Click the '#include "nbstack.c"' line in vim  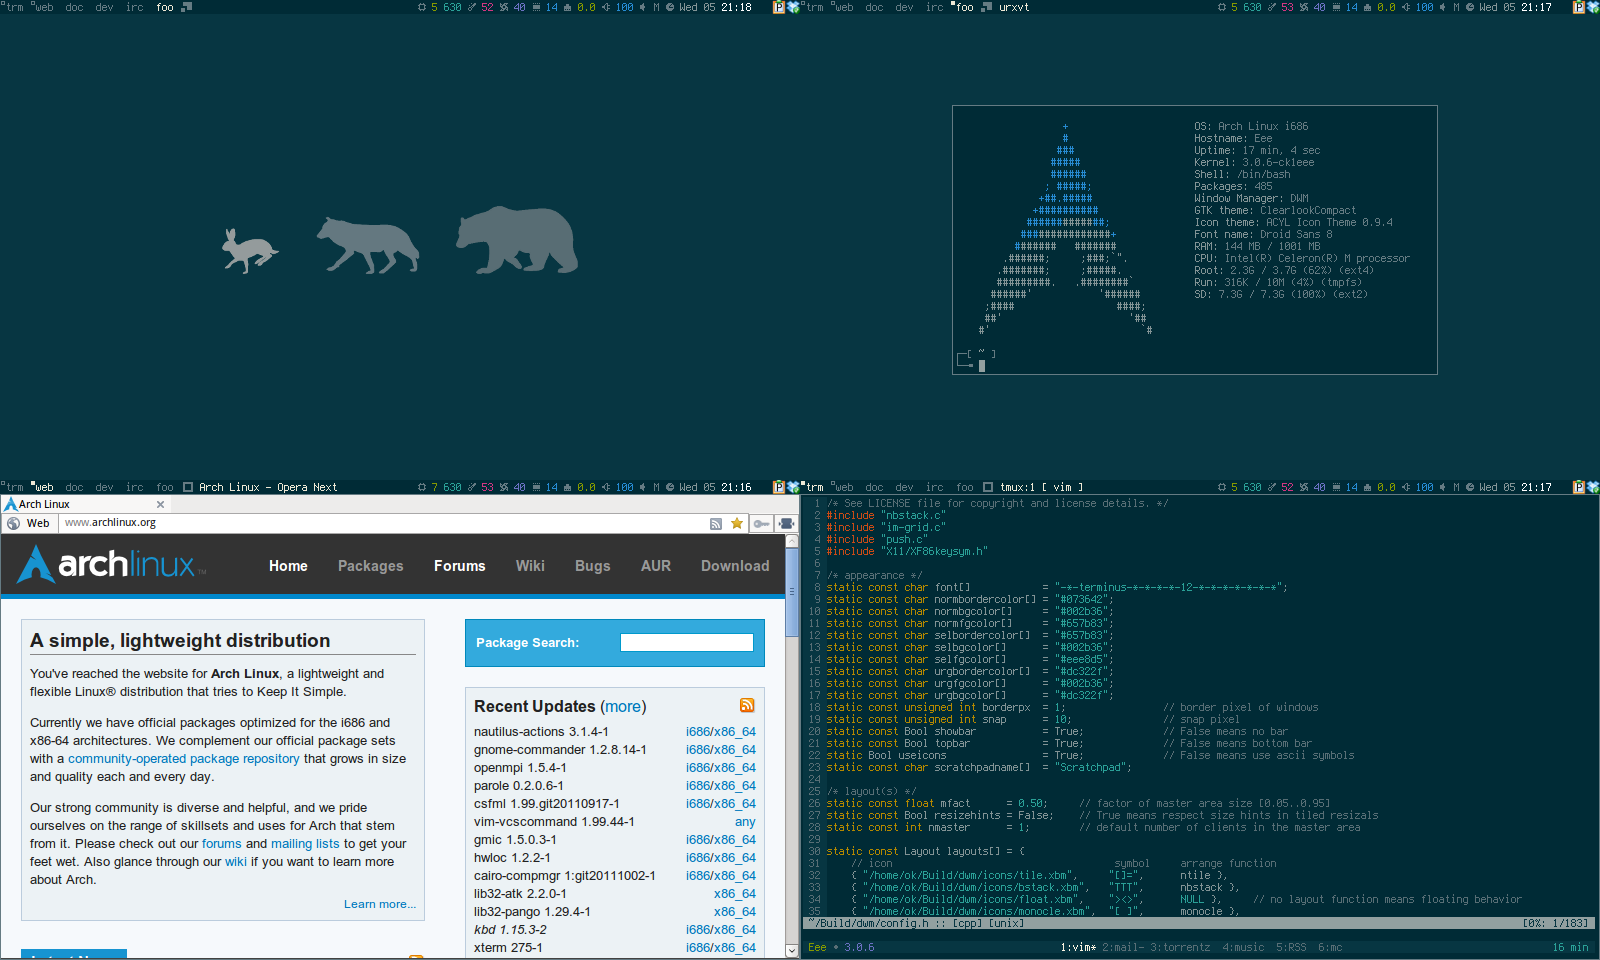pos(886,516)
